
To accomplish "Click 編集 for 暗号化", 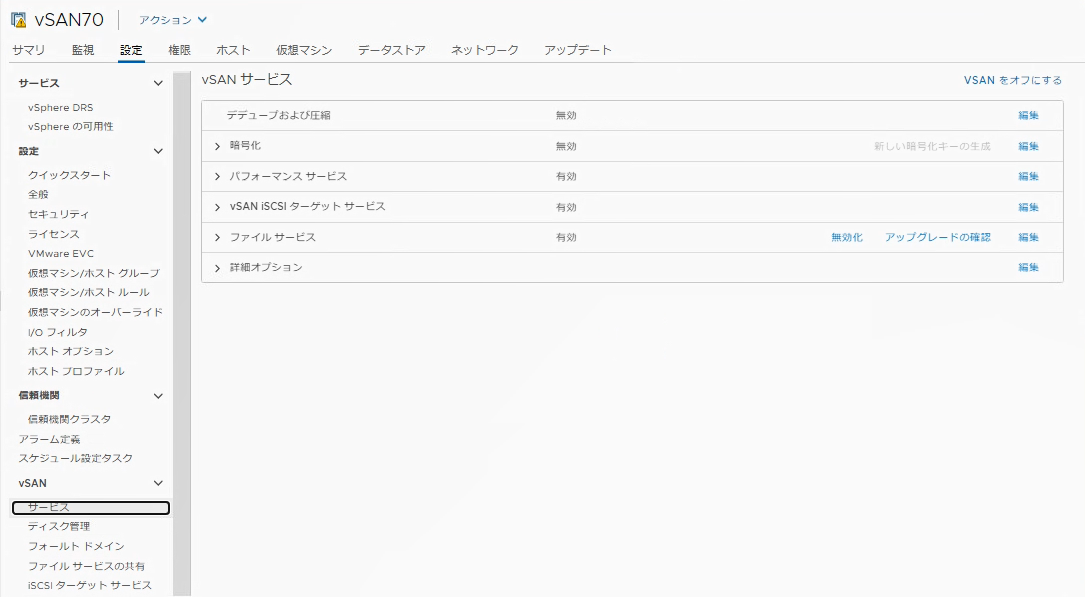I will [x=1028, y=146].
